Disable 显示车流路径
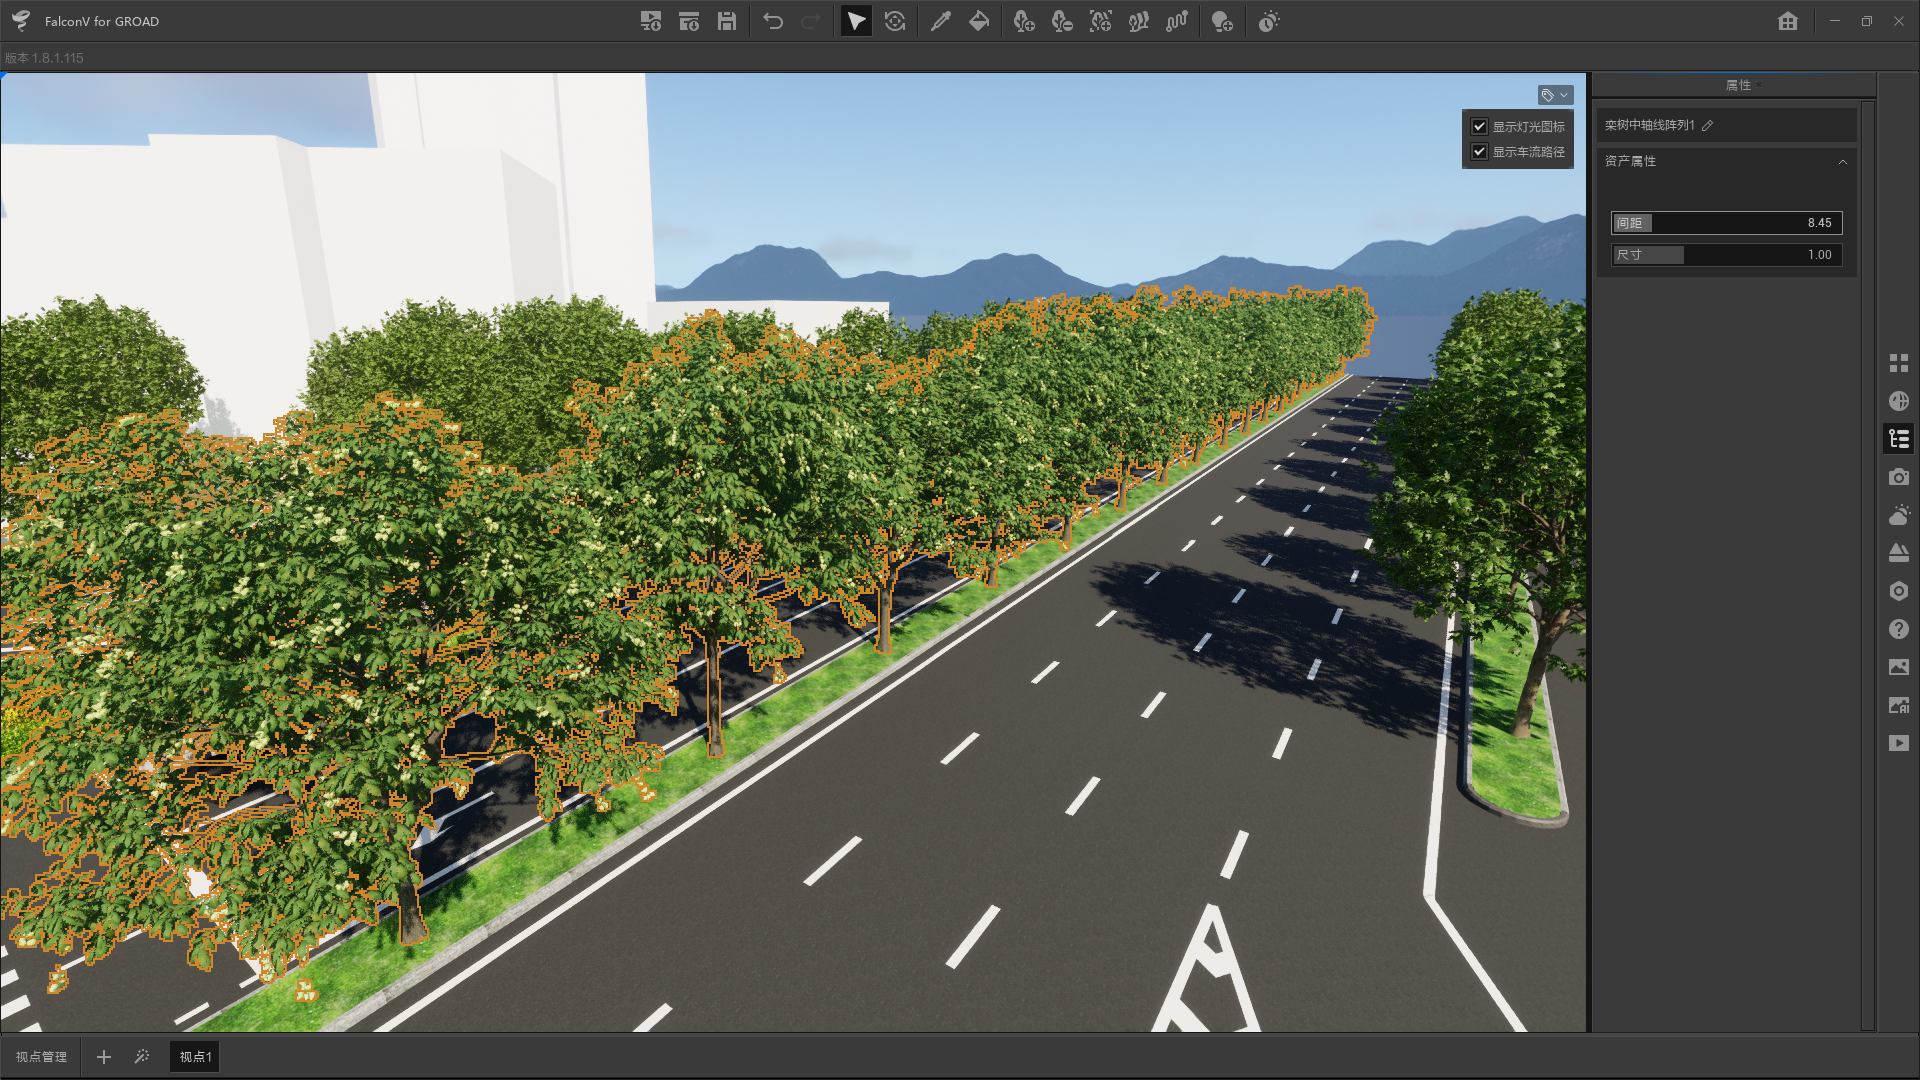This screenshot has width=1920, height=1080. point(1480,151)
